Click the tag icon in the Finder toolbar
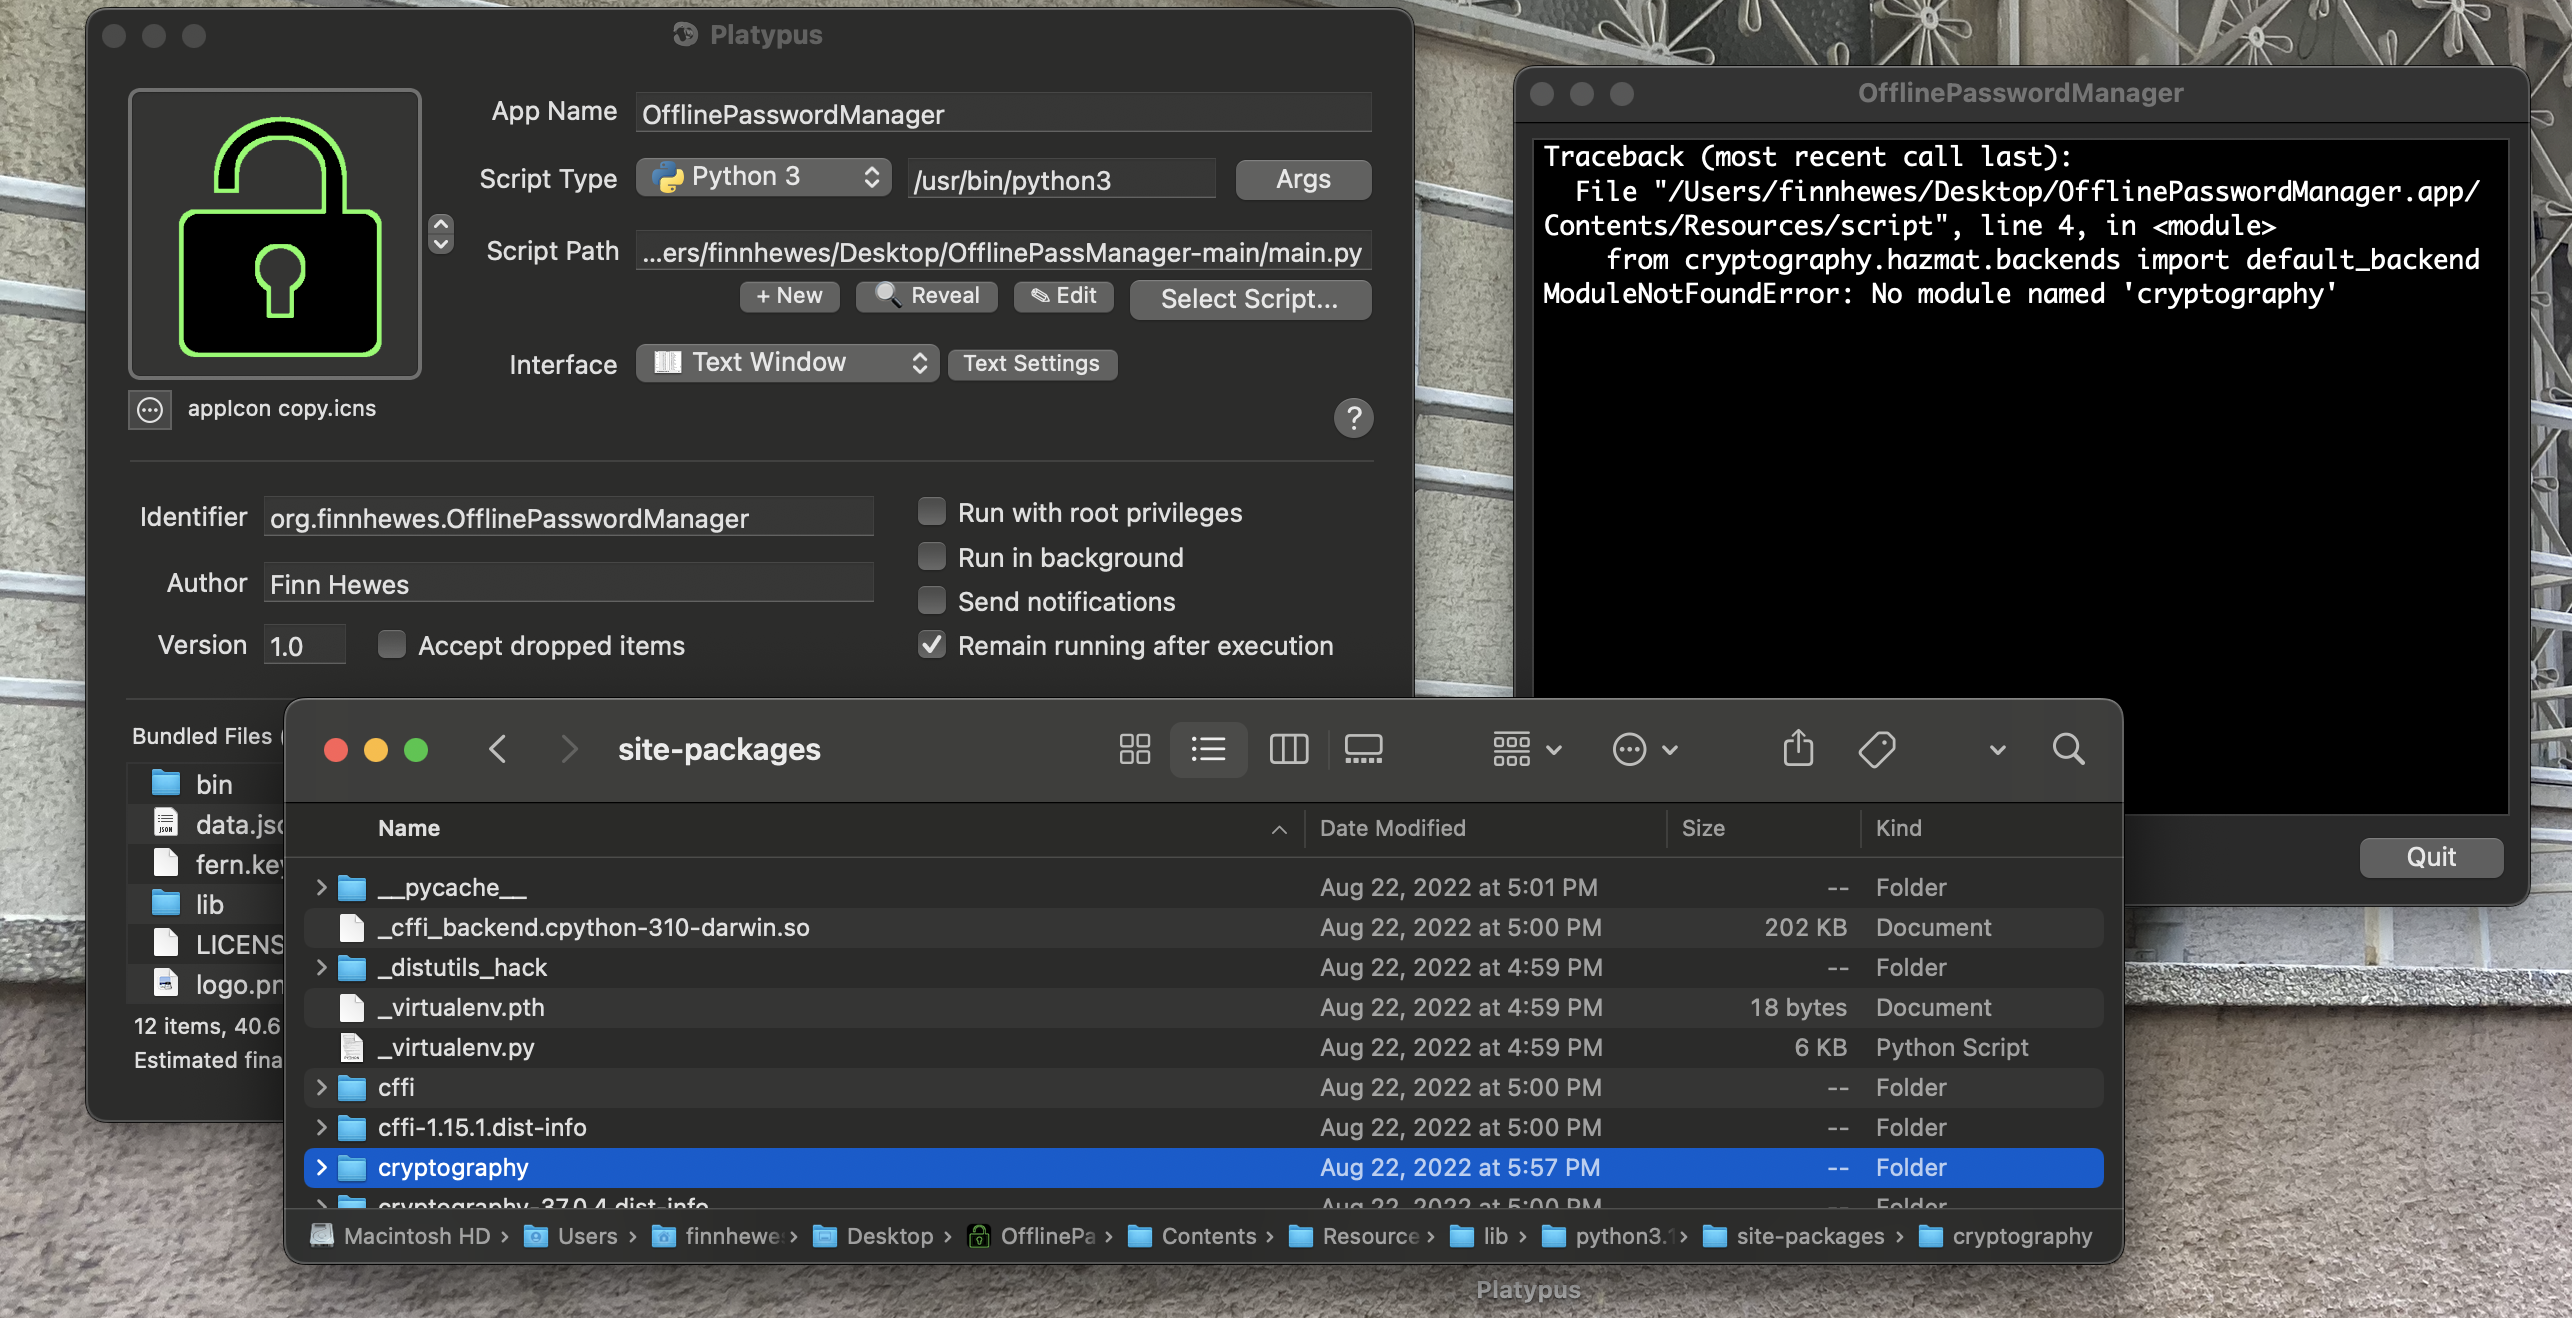 (1876, 750)
